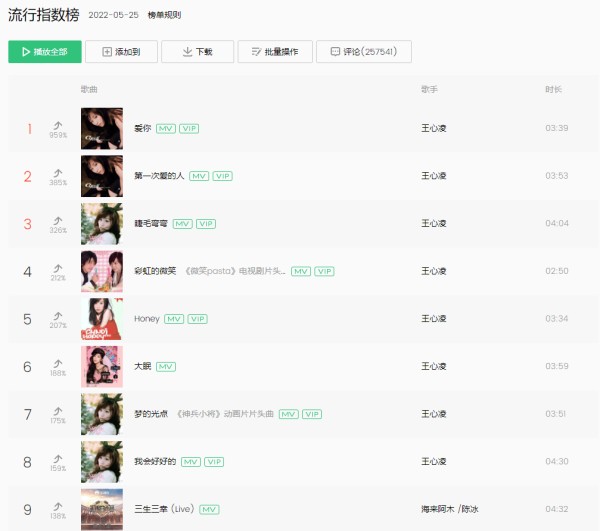Click the MV badge for Honey
Screen dimensions: 600x531
click(x=174, y=319)
